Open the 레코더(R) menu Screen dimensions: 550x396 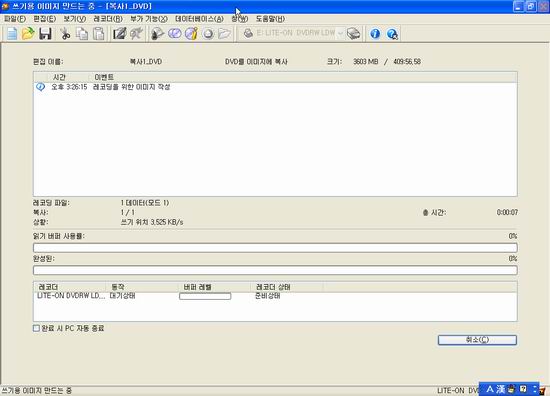click(x=108, y=19)
